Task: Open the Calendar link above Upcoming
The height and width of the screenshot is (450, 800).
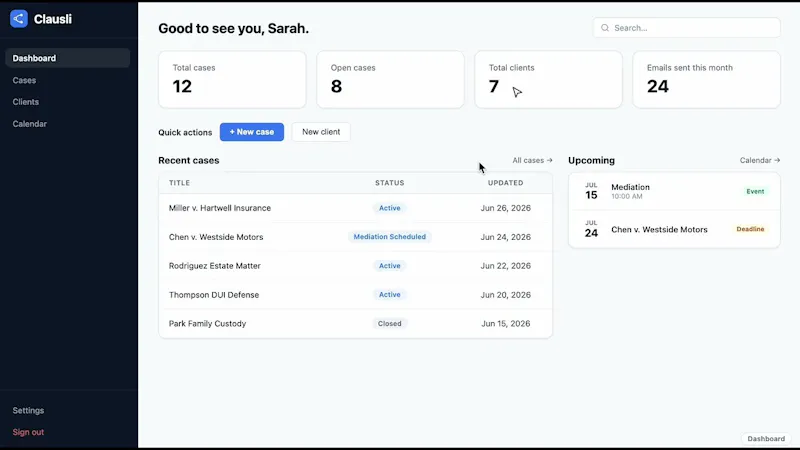Action: tap(760, 160)
